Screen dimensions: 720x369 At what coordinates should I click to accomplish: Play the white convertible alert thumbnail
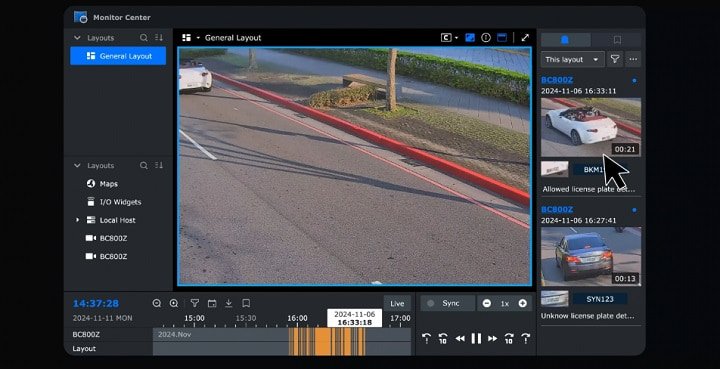[591, 127]
